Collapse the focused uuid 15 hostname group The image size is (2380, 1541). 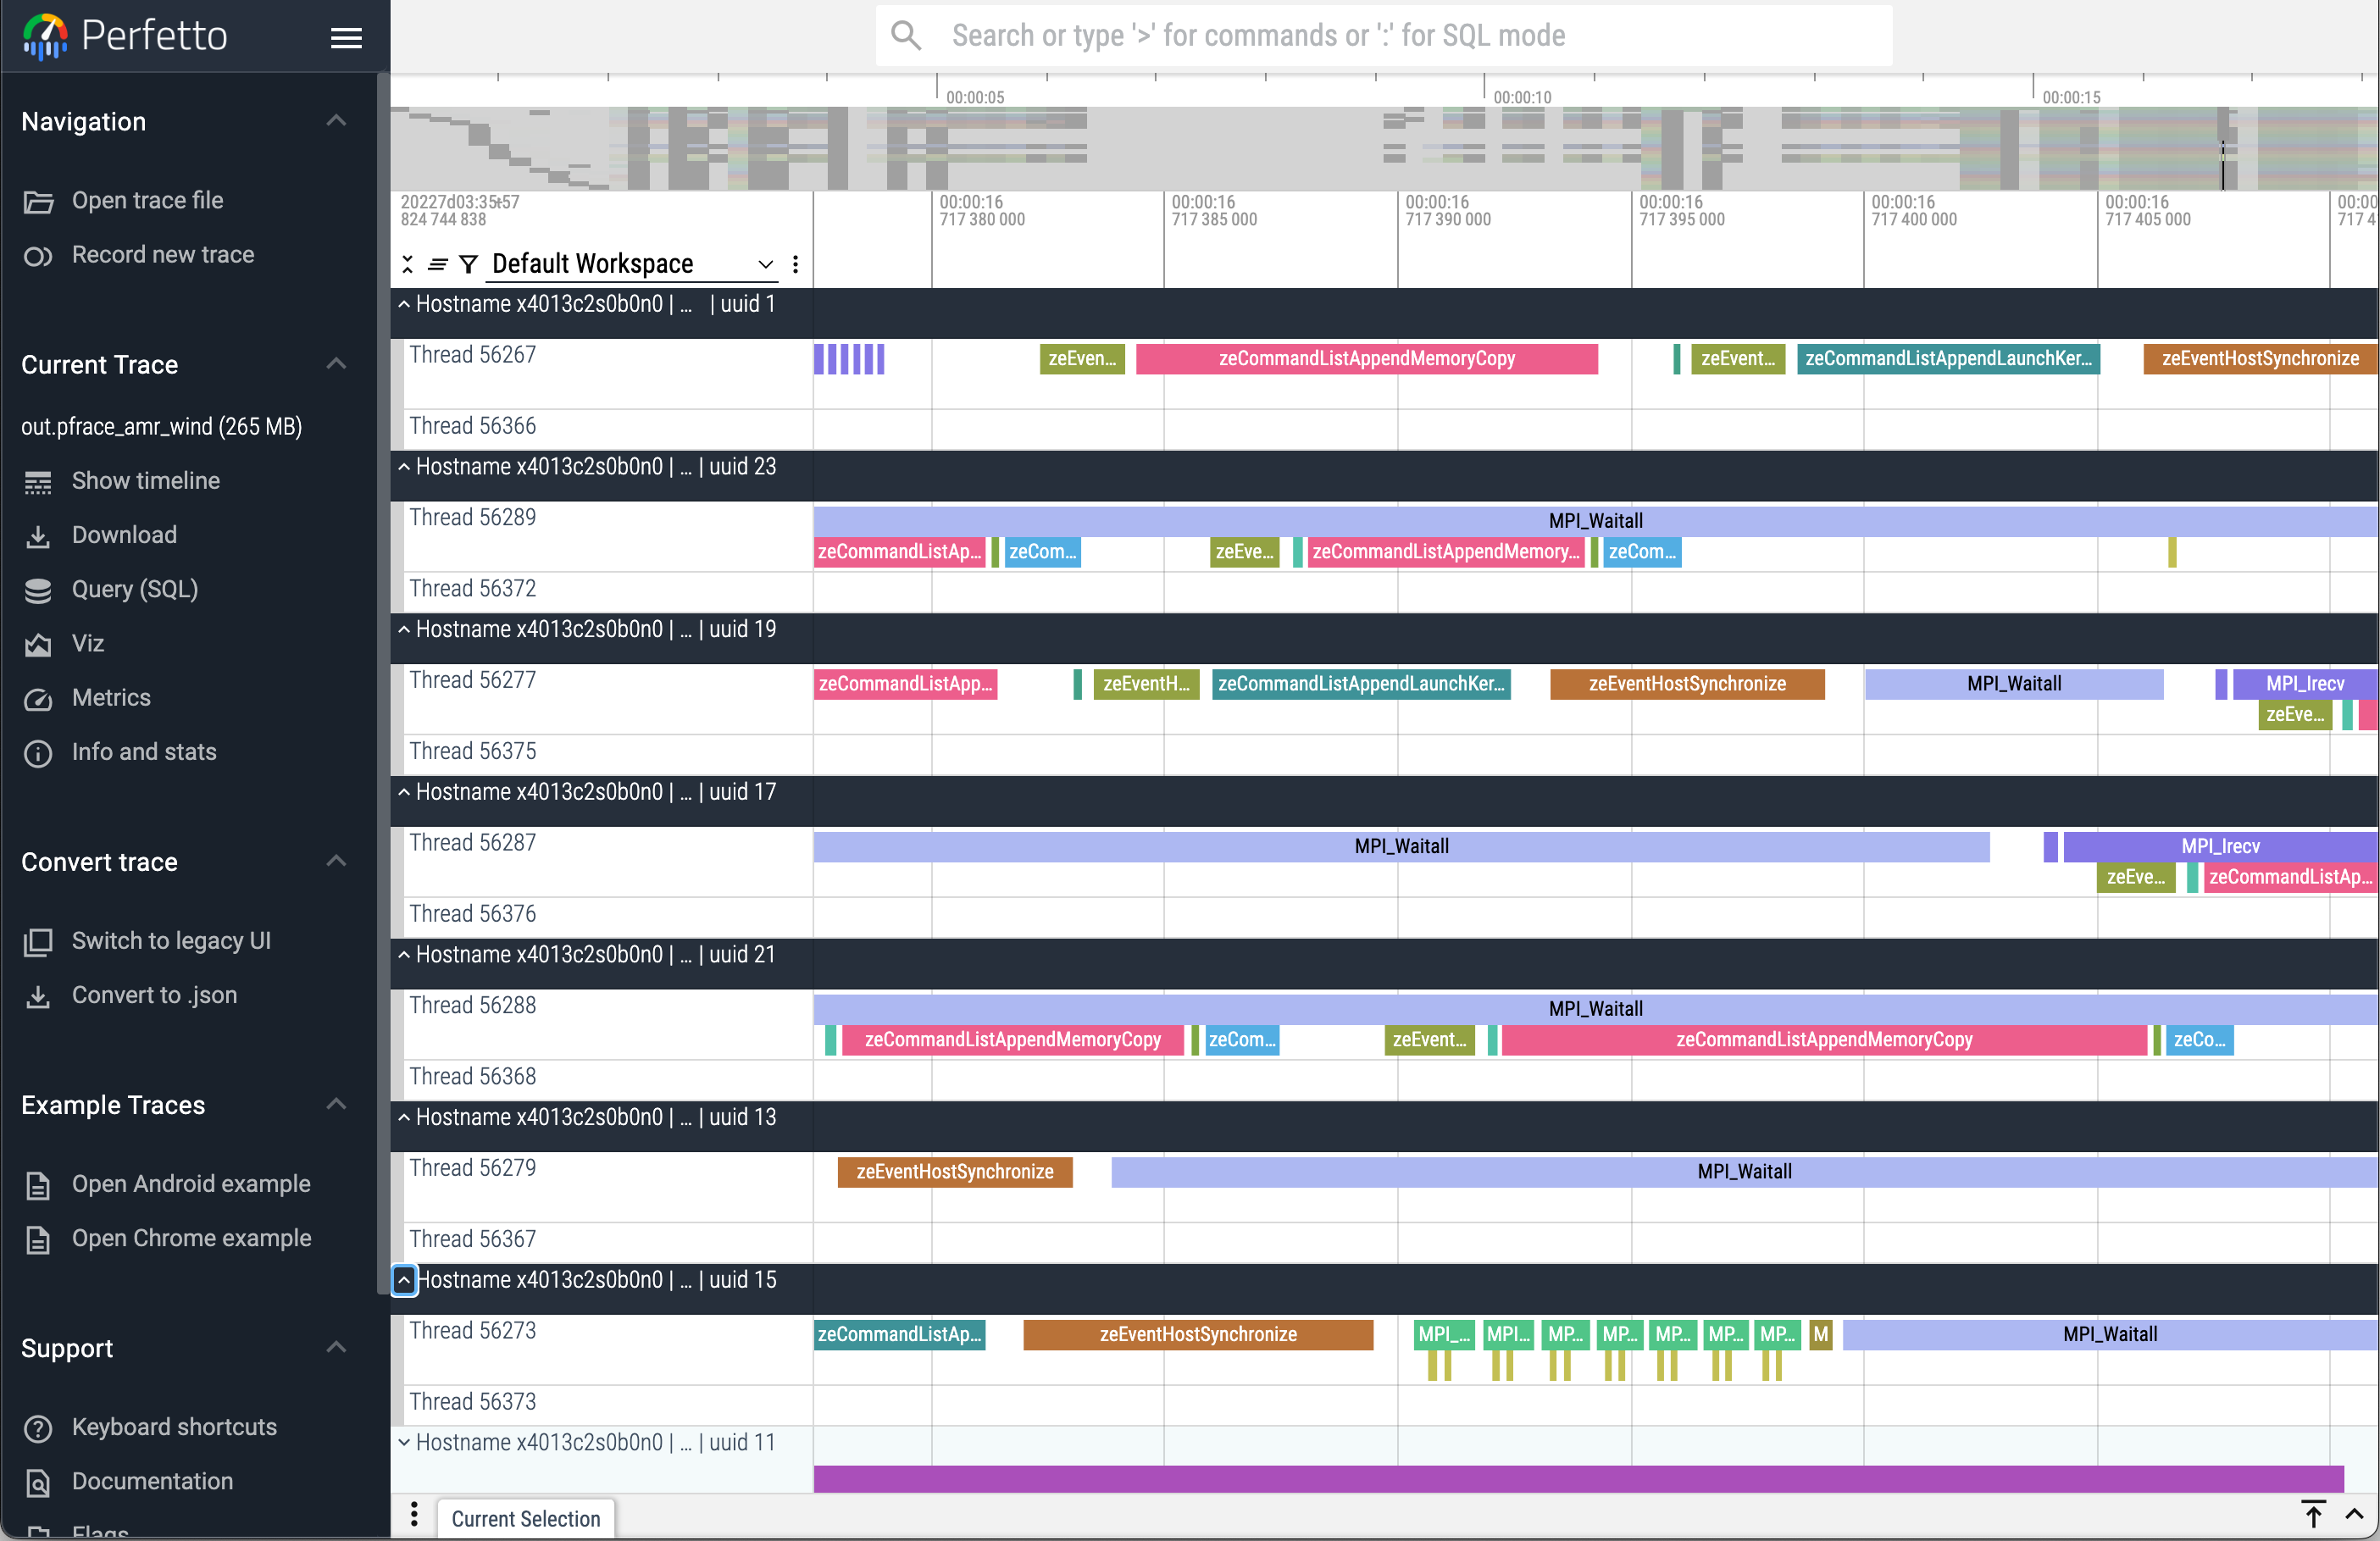click(404, 1280)
